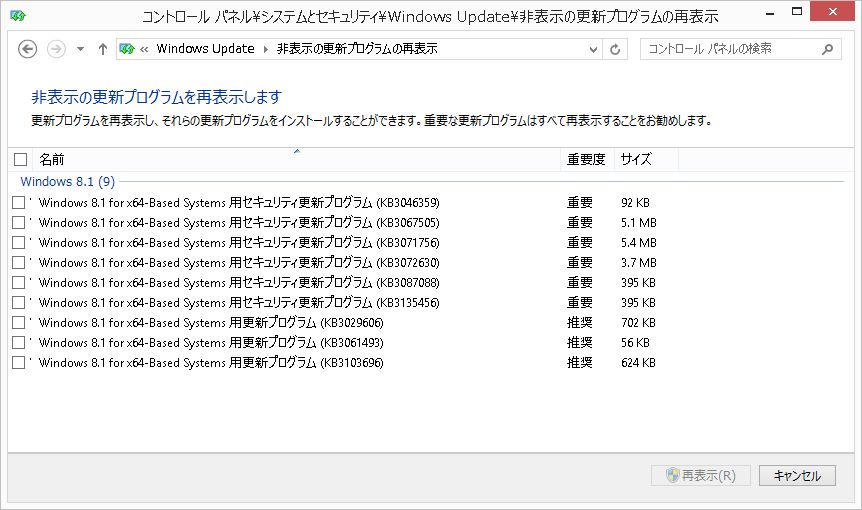Screen dimensions: 862x510
Task: Click the Forward navigation arrow
Action: (56, 49)
